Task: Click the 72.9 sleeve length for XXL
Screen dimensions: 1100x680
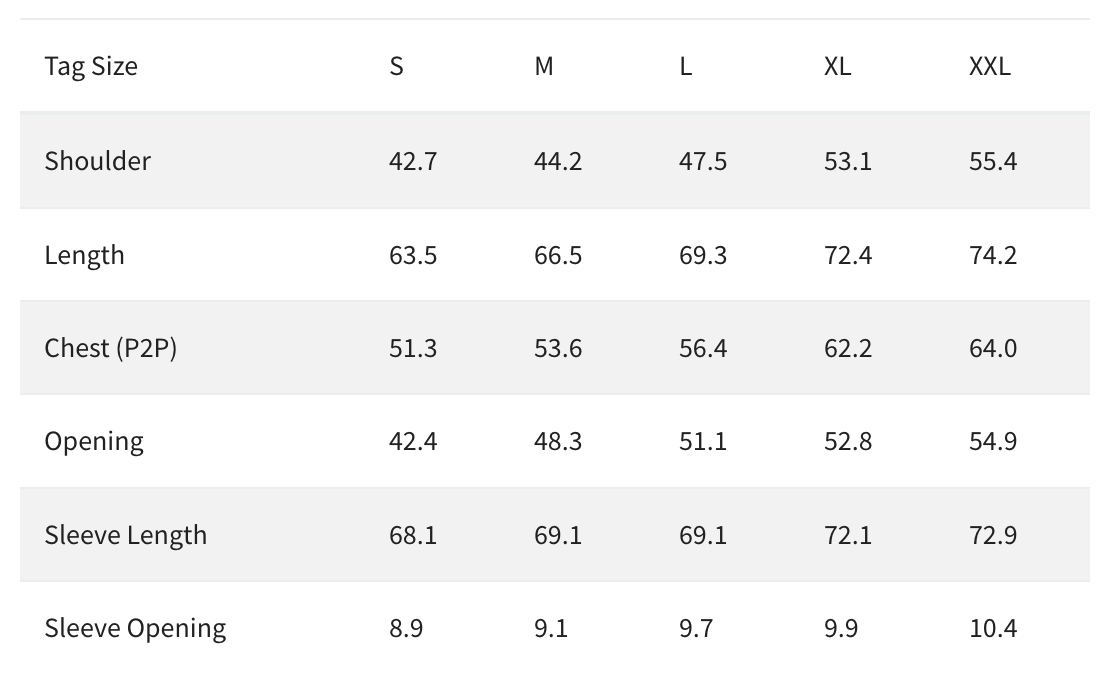Action: (x=993, y=534)
